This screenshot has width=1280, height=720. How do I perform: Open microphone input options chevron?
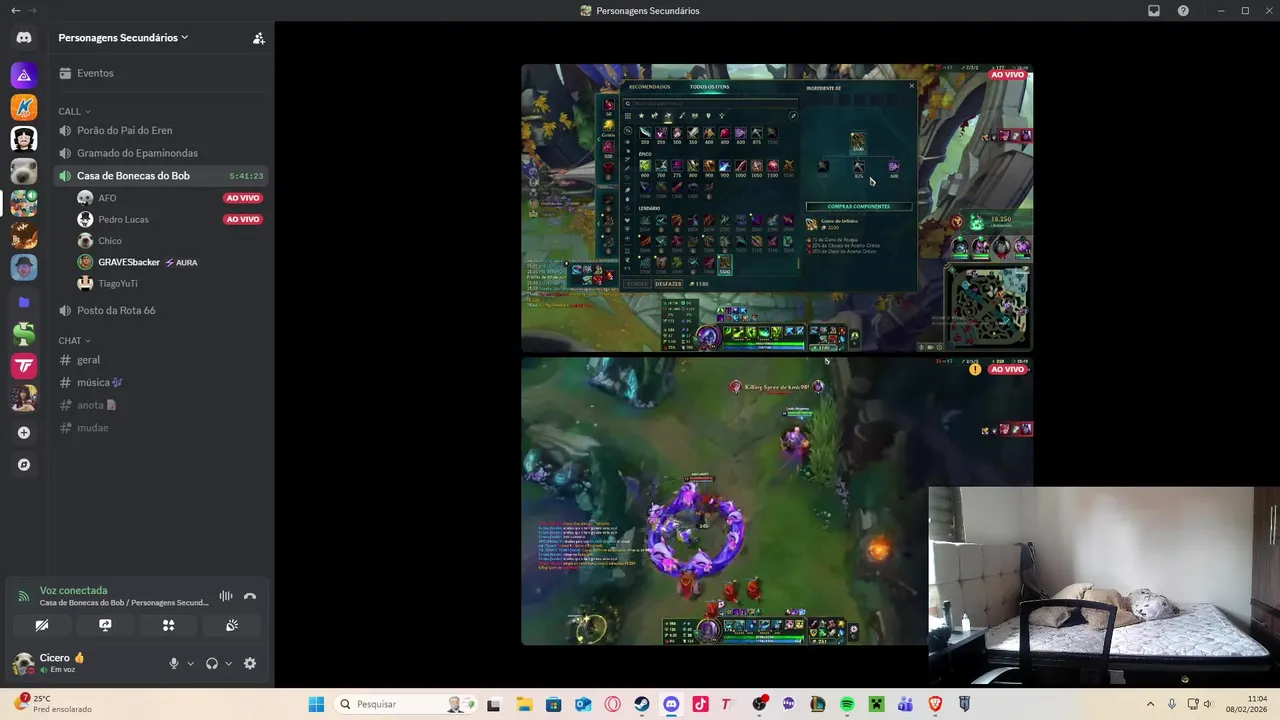pyautogui.click(x=190, y=663)
